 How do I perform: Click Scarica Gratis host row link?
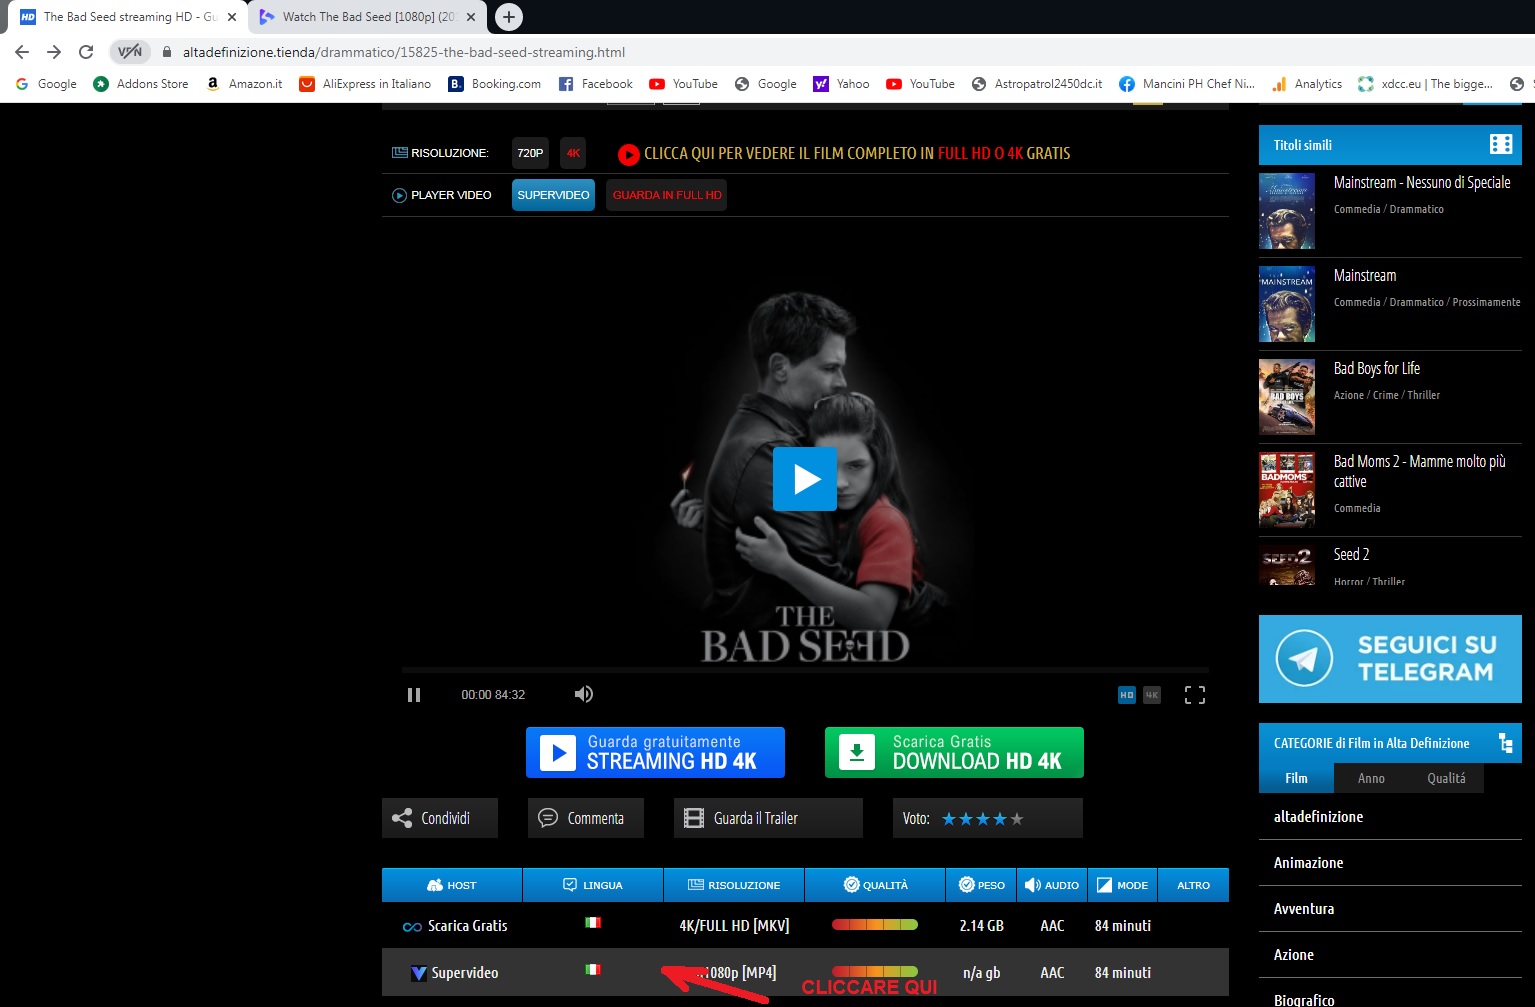[455, 926]
